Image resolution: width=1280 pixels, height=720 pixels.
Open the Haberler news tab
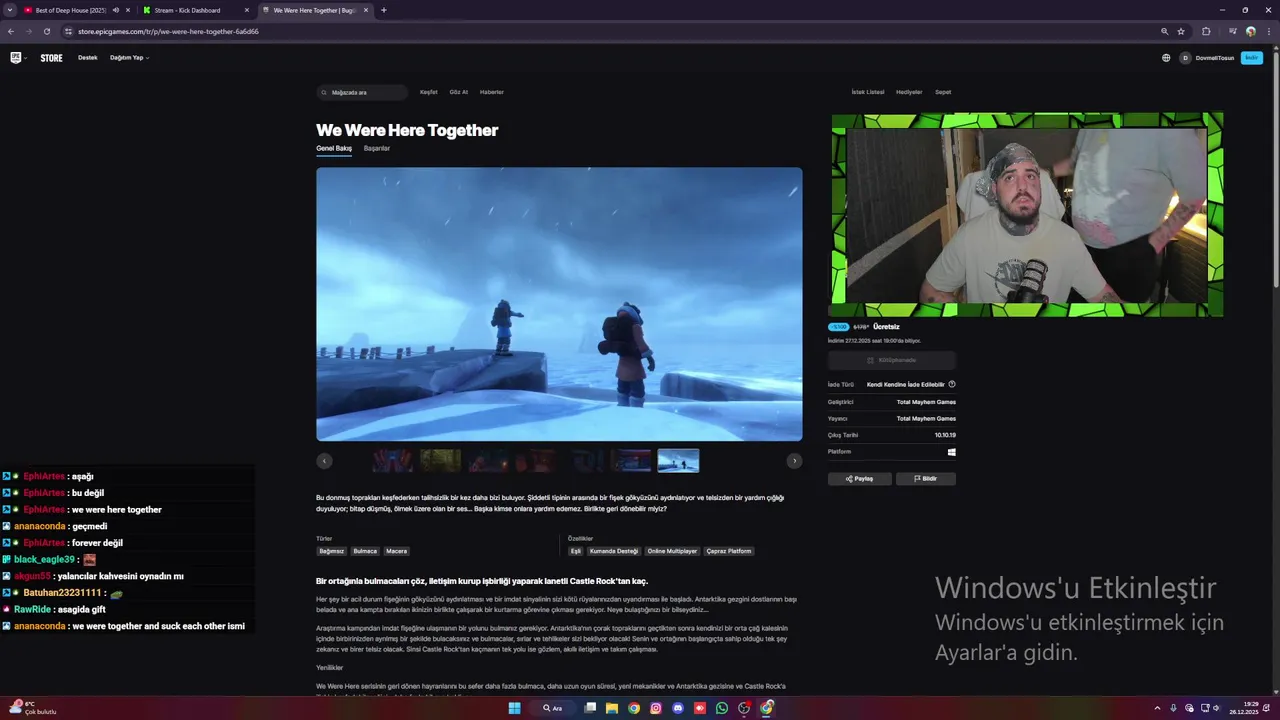(492, 92)
